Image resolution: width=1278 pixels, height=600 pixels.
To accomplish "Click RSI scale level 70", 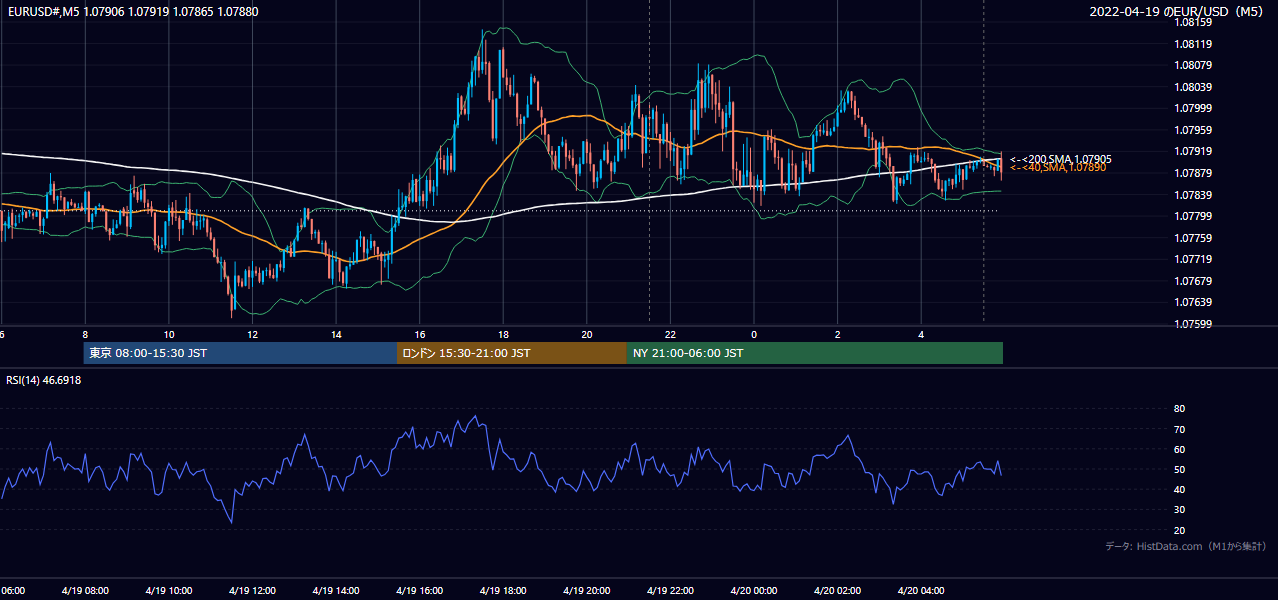I will click(x=1180, y=430).
